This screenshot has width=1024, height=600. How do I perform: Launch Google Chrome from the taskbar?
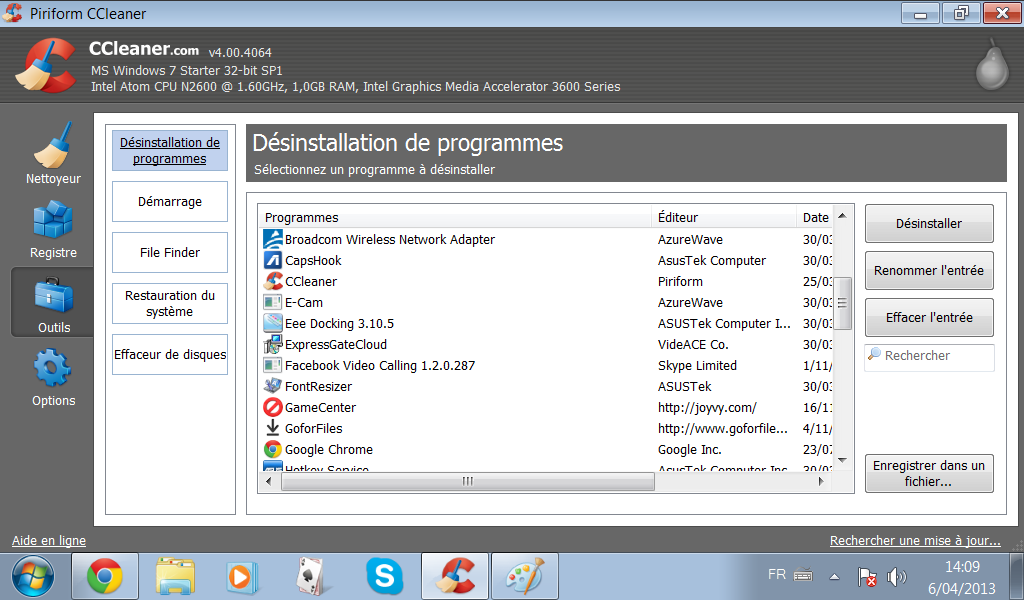pyautogui.click(x=104, y=576)
